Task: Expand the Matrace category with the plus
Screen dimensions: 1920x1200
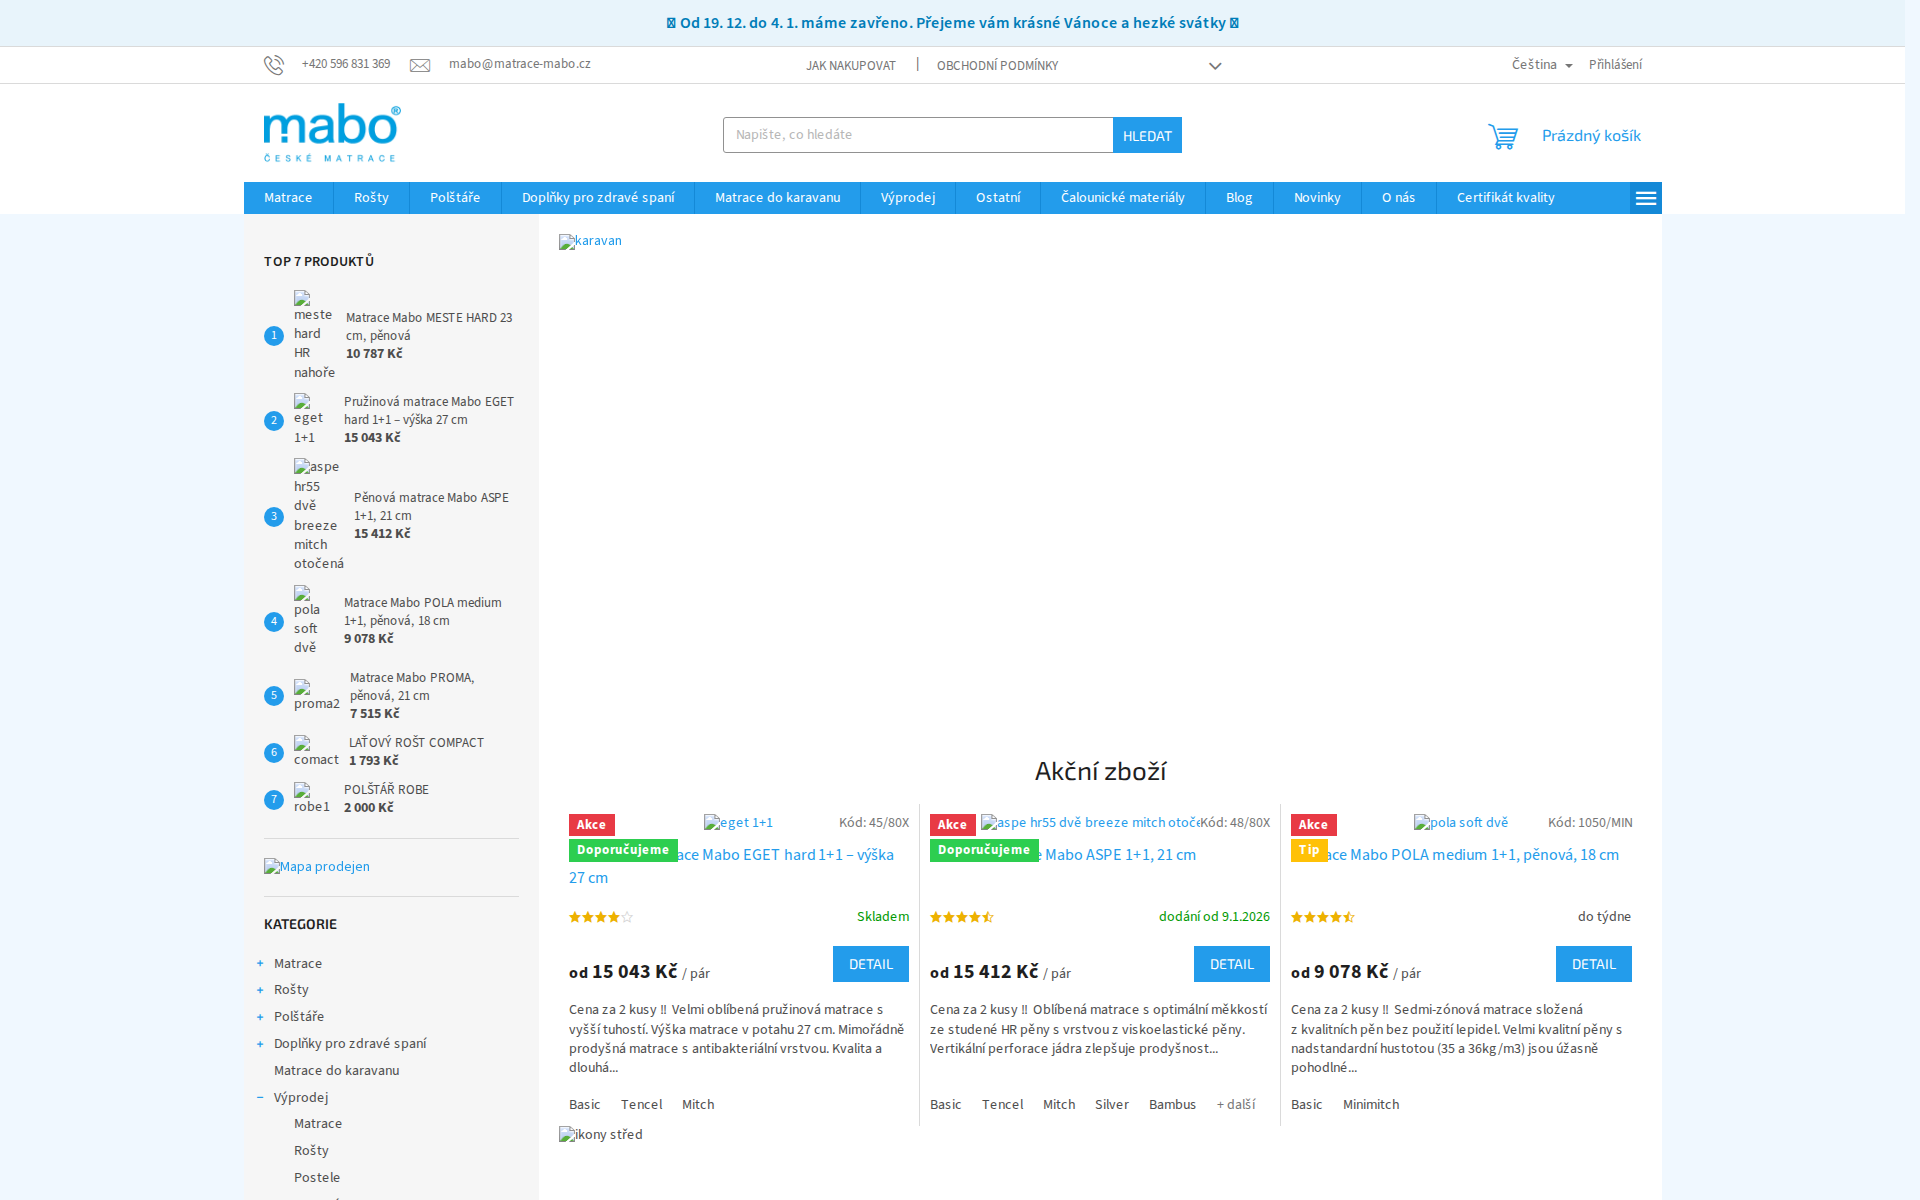Action: coord(260,964)
